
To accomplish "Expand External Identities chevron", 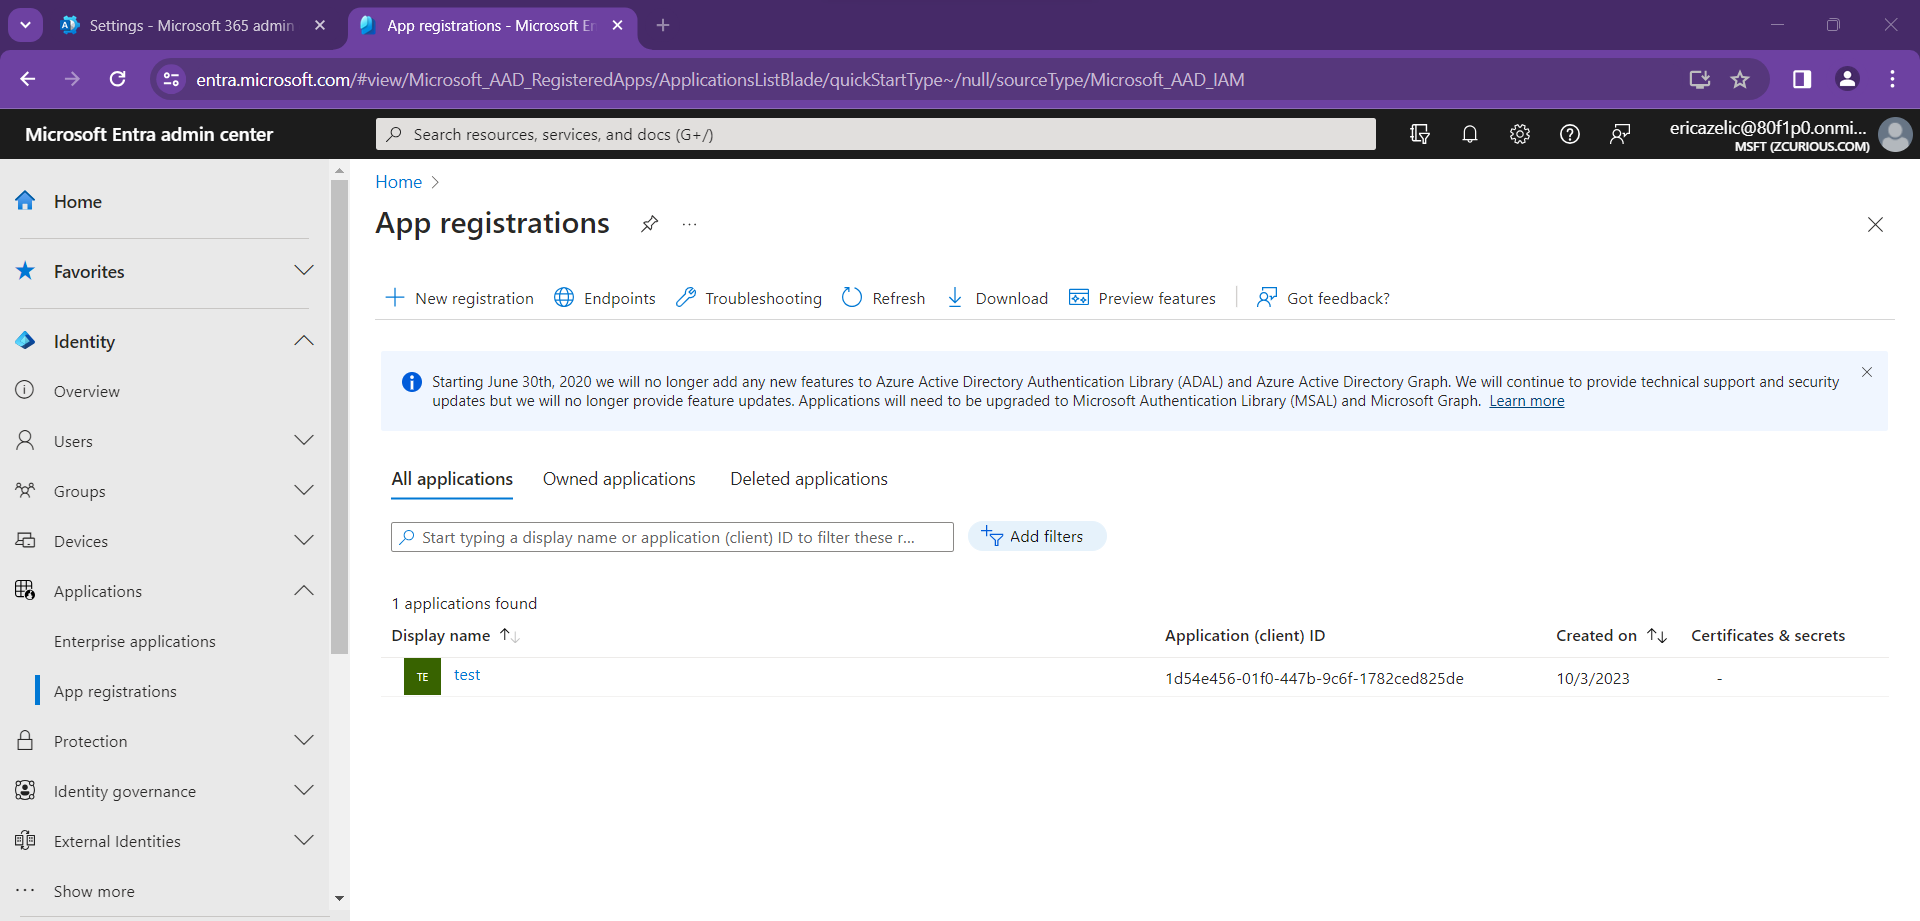I will click(304, 841).
